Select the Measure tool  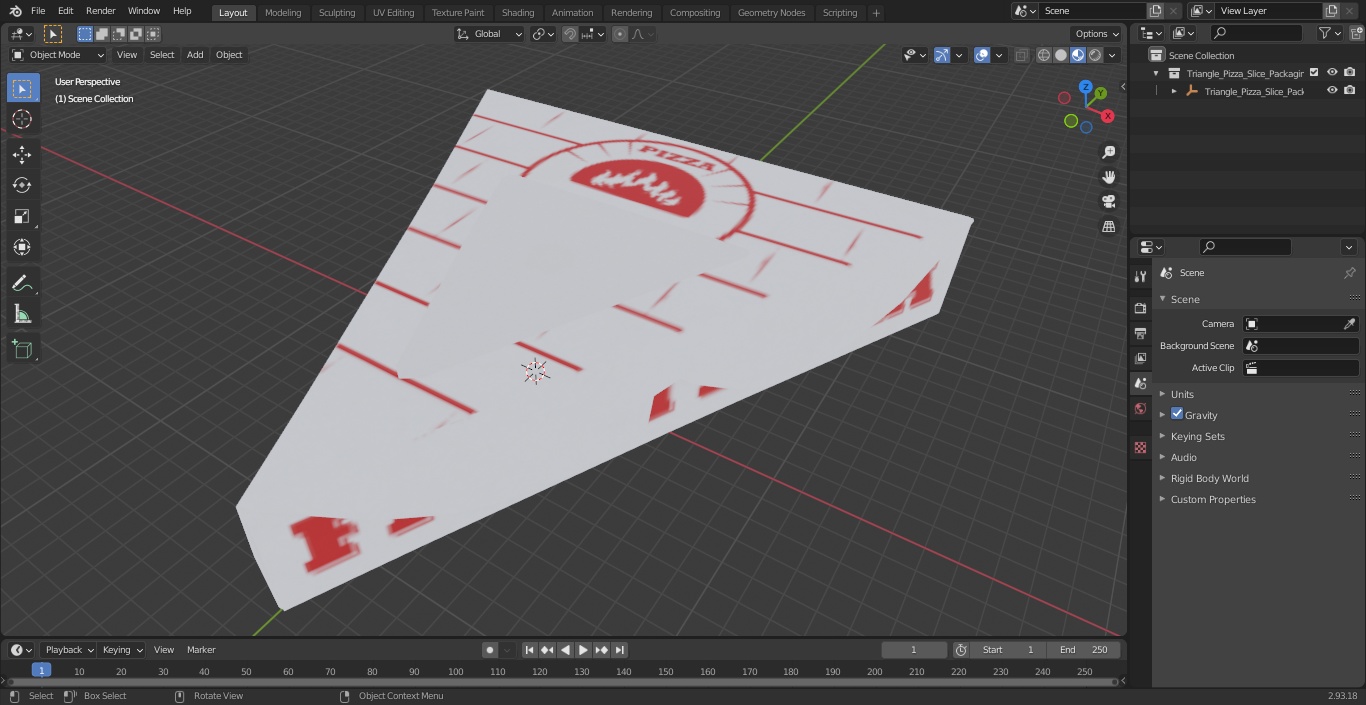22,314
